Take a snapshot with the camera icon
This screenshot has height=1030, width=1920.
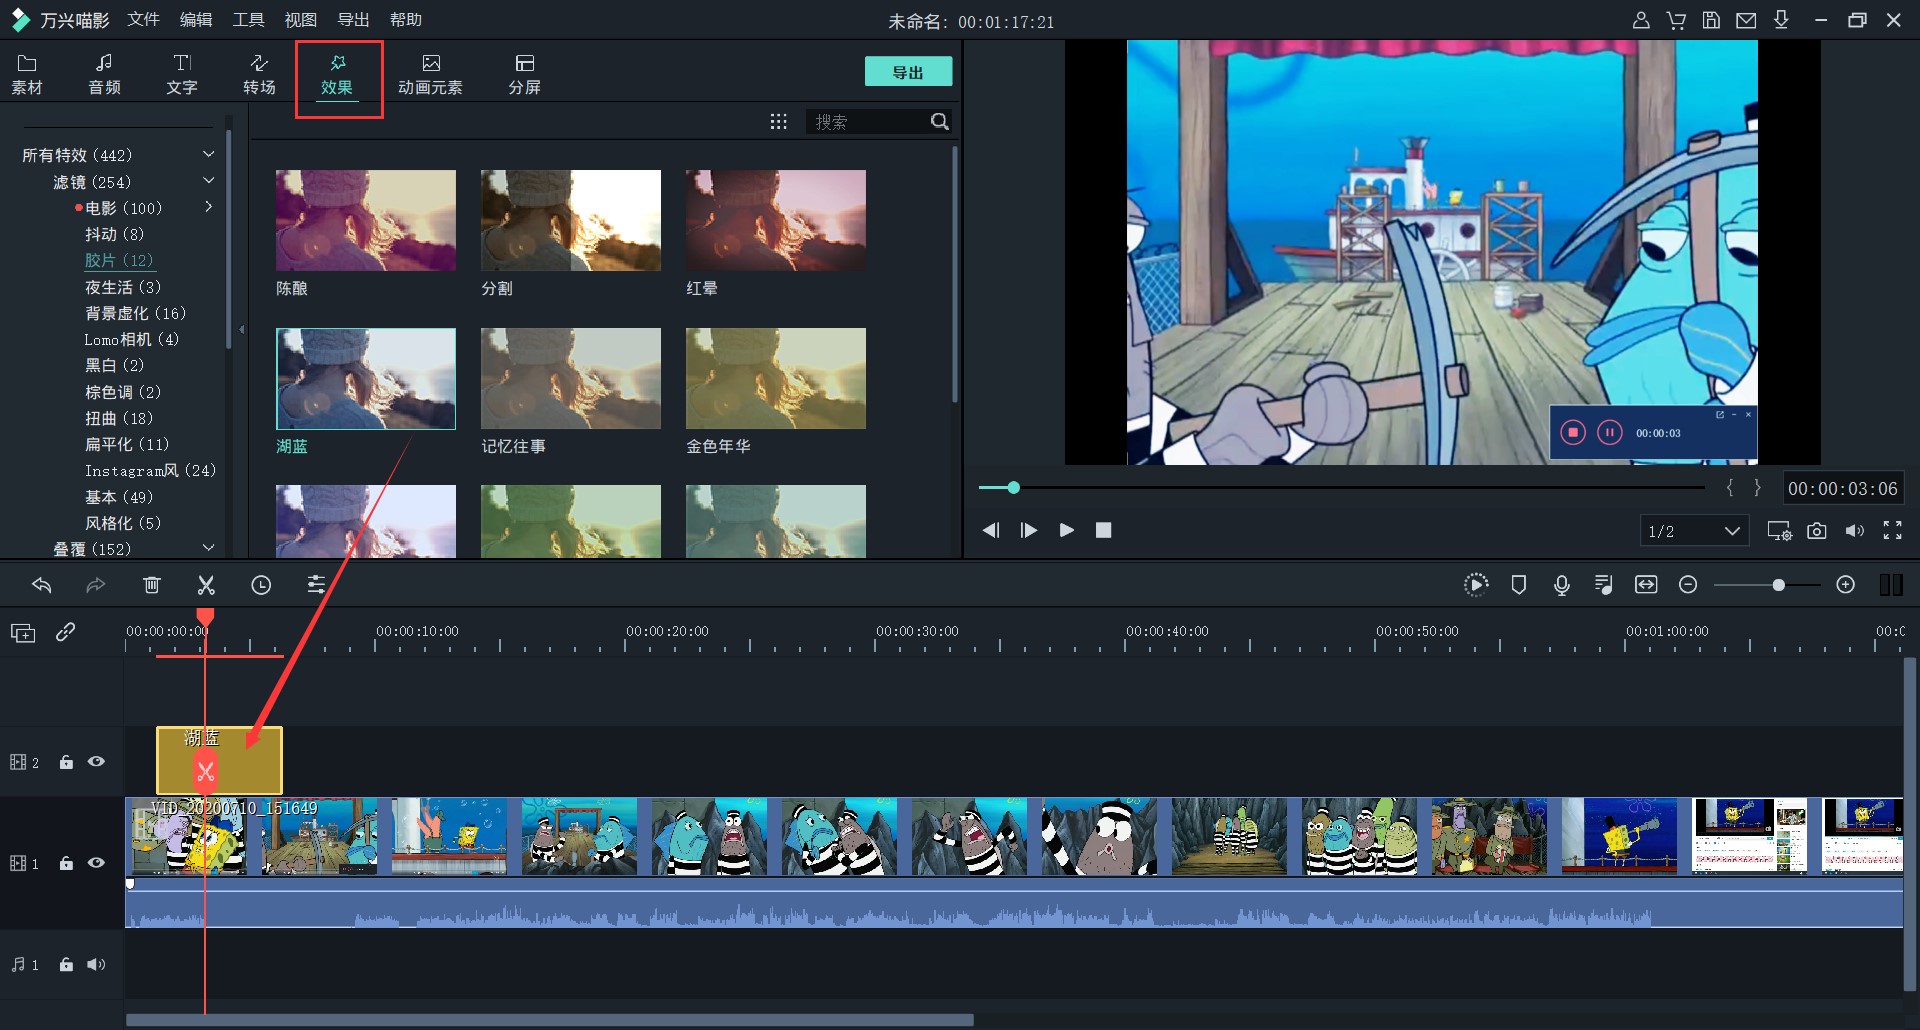pos(1817,531)
